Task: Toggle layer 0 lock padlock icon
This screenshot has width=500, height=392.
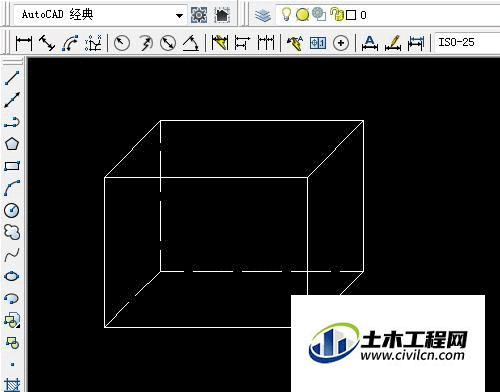Action: [337, 14]
